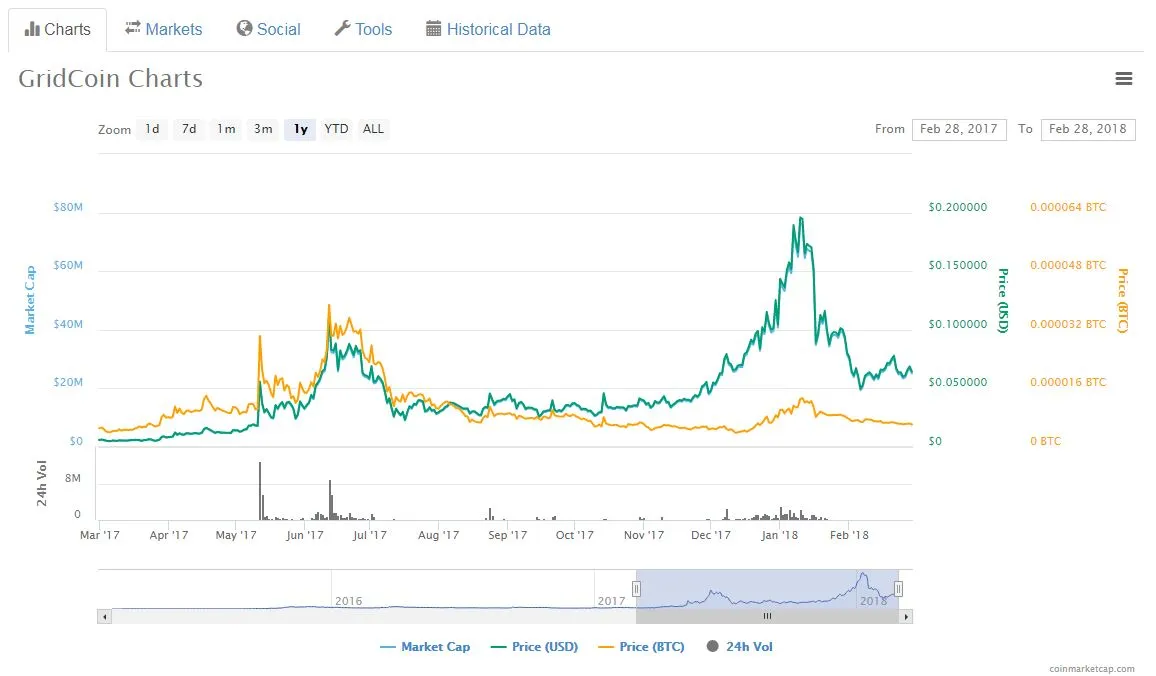This screenshot has height=676, width=1156.
Task: Click the navigator right range handle
Action: click(x=898, y=589)
